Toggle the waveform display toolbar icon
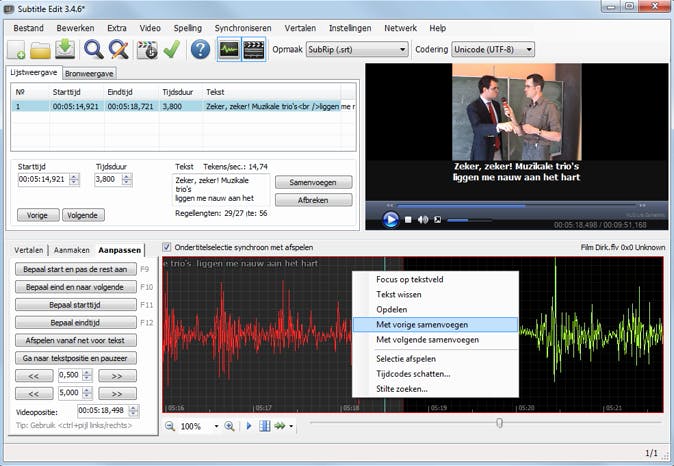This screenshot has height=466, width=674. click(x=229, y=49)
